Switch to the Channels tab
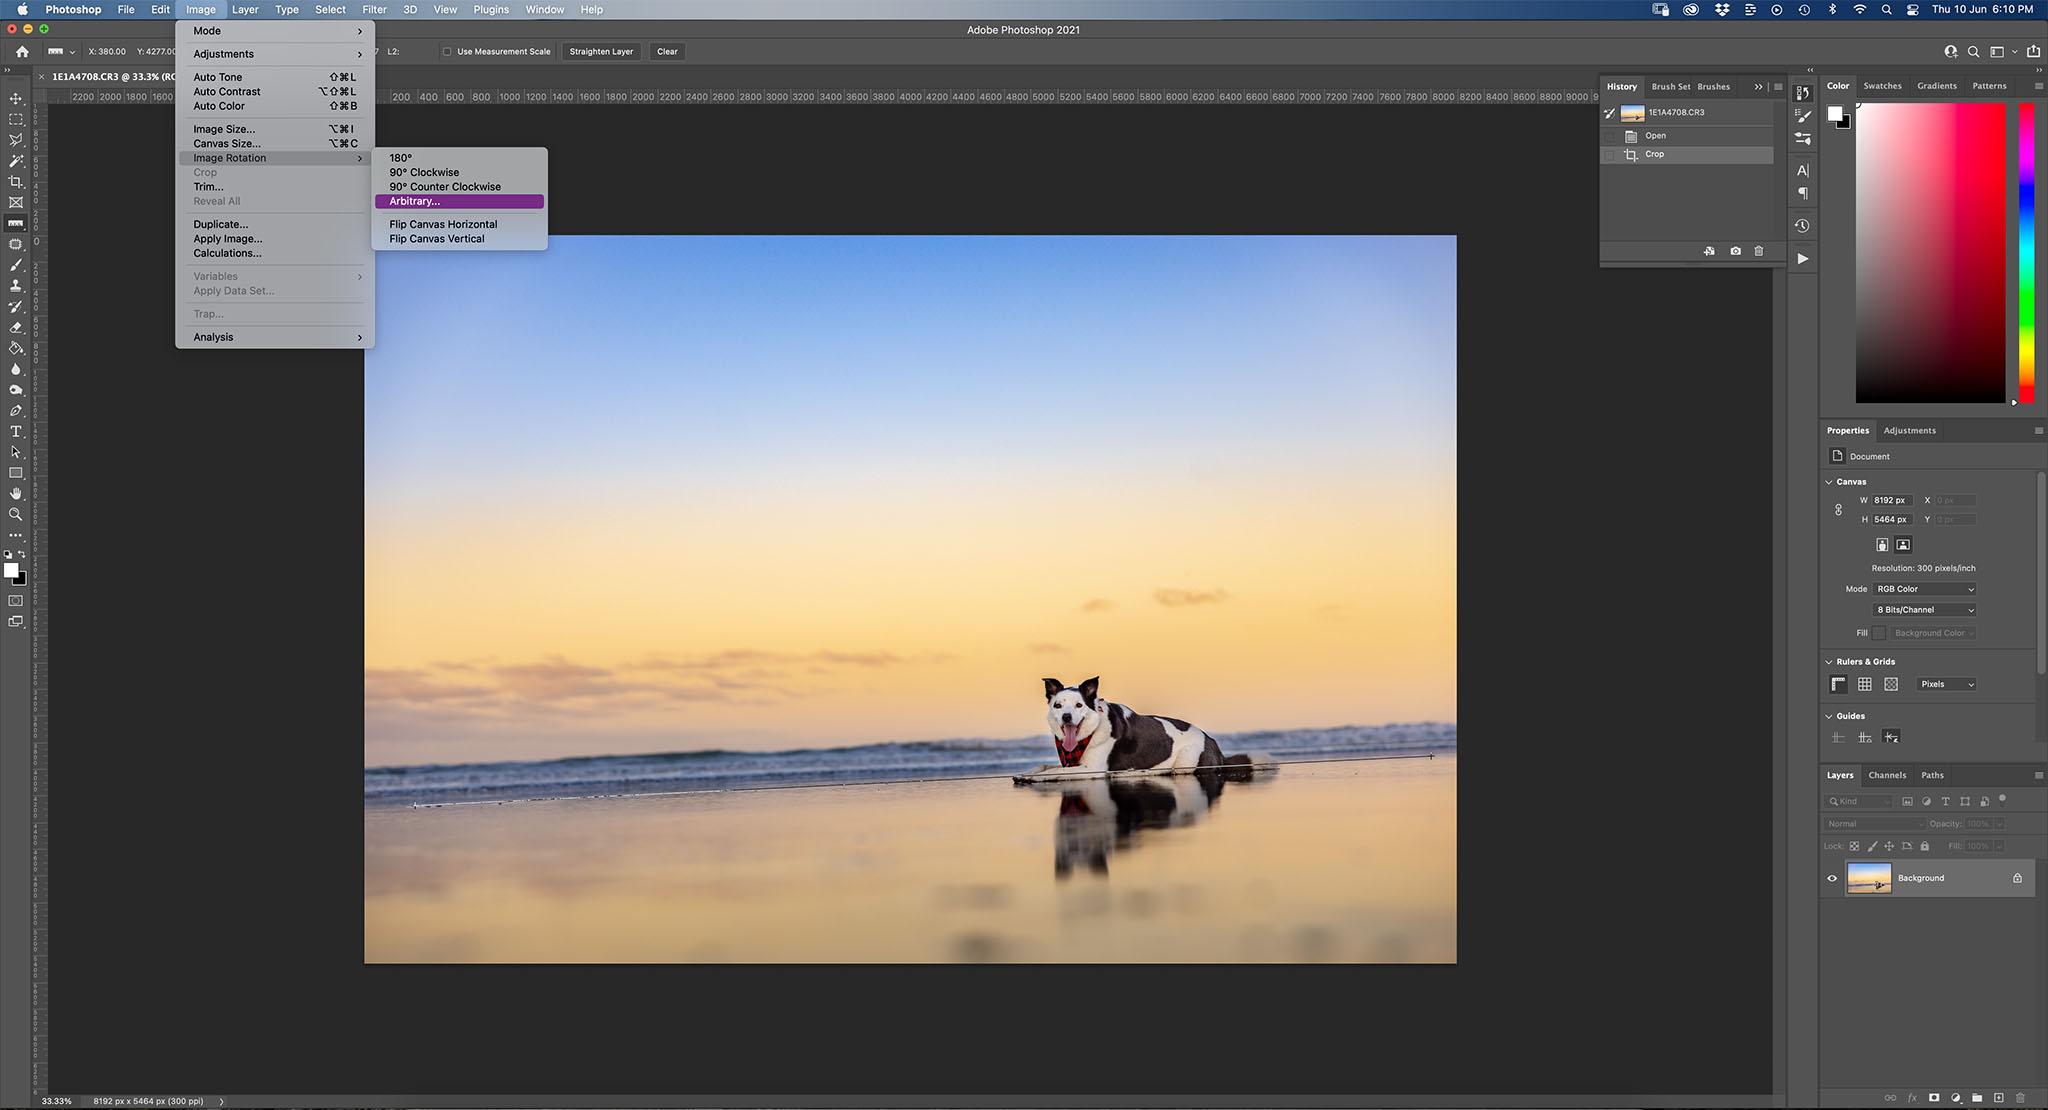The width and height of the screenshot is (2048, 1110). point(1887,775)
